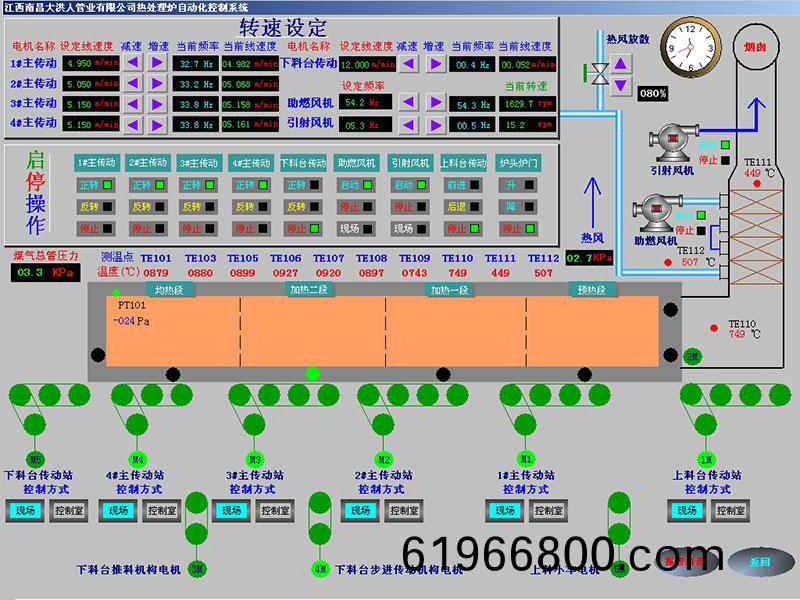Set 下料台传动站 control mode to 控制室
Viewport: 800px width, 600px height.
[68, 510]
